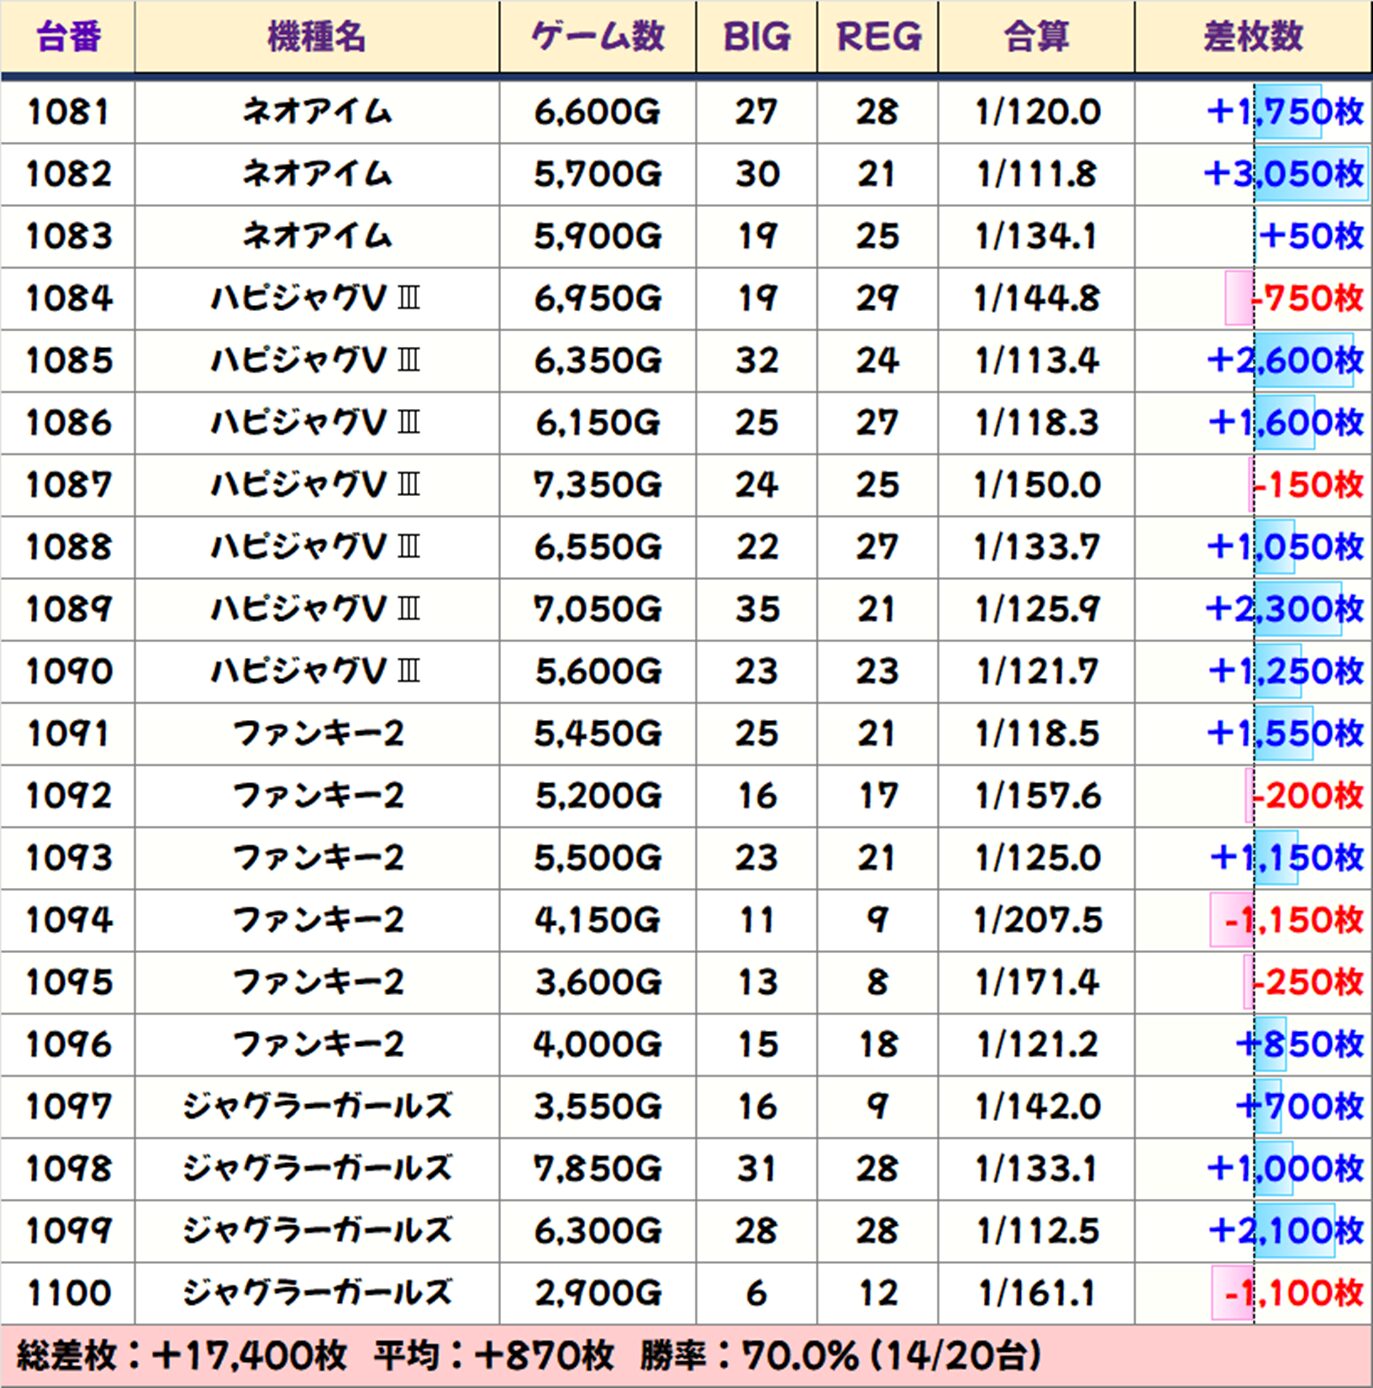Click the 総差枚 +17,400枚 summary text
The height and width of the screenshot is (1388, 1373).
coord(182,1356)
